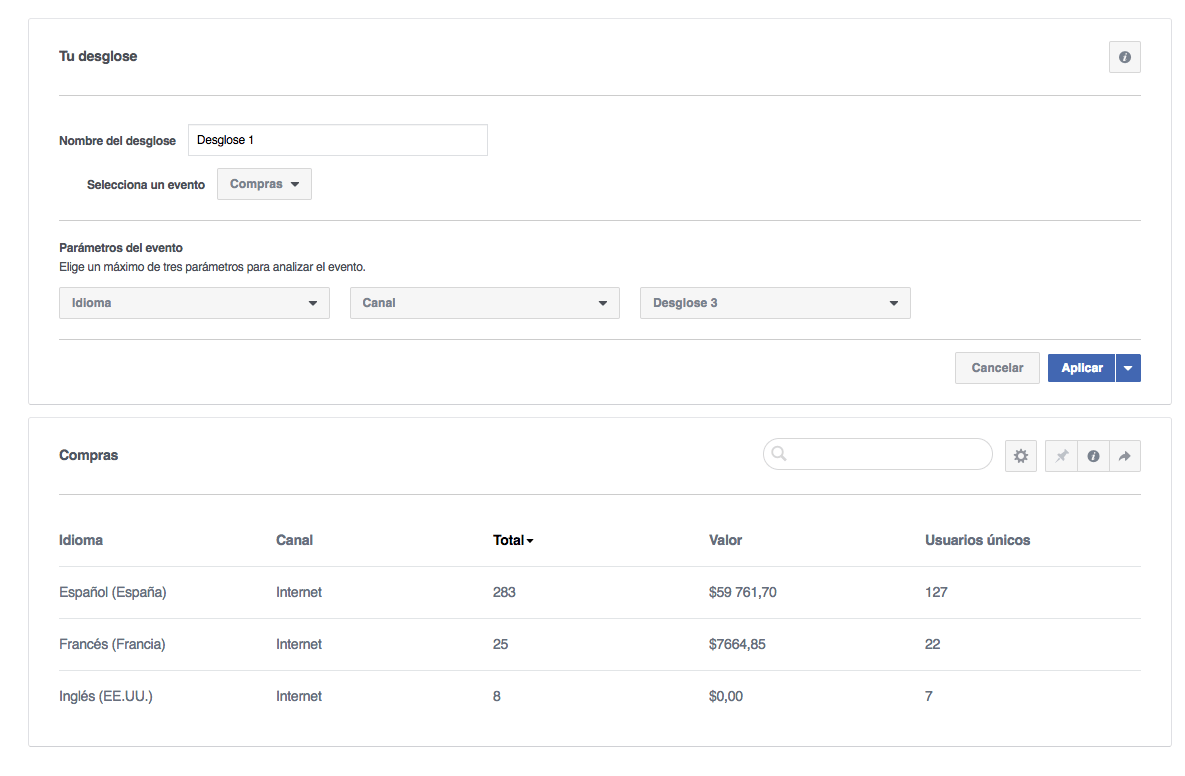Click Internet in the Español row
Image resolution: width=1185 pixels, height=776 pixels.
point(299,592)
